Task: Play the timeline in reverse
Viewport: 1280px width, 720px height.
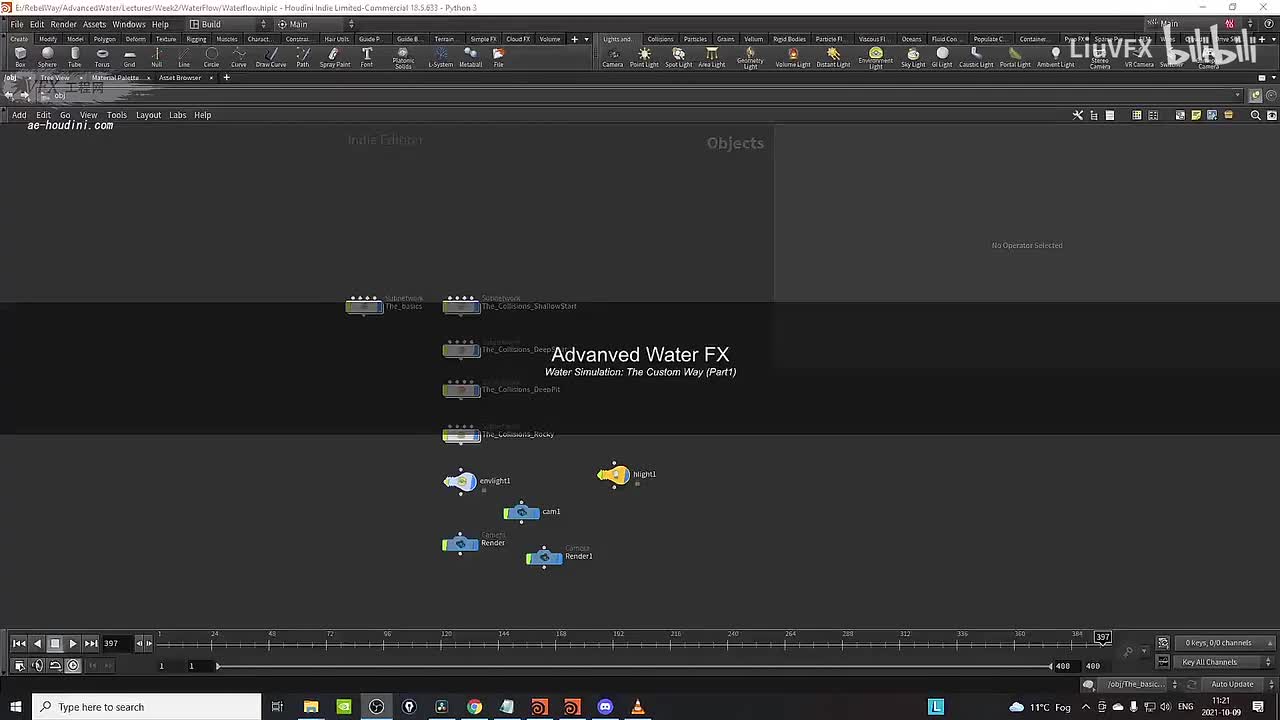Action: pyautogui.click(x=37, y=643)
